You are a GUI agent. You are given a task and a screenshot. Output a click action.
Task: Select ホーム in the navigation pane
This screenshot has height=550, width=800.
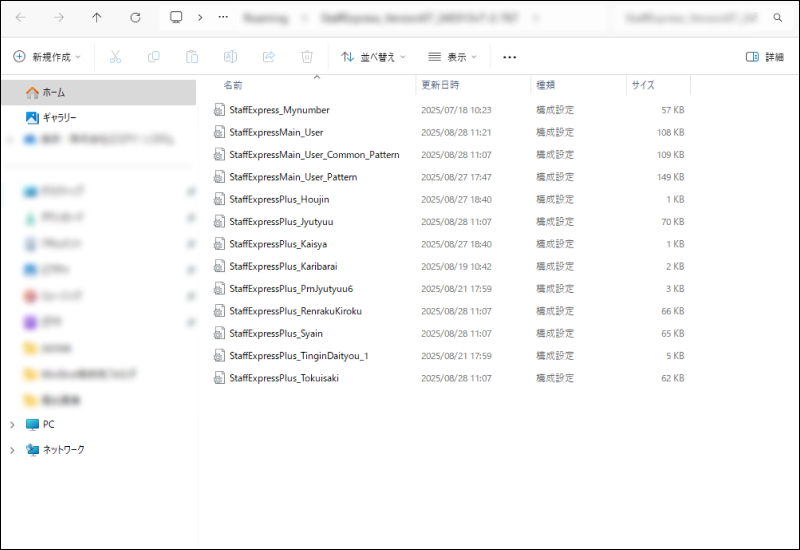(x=99, y=92)
